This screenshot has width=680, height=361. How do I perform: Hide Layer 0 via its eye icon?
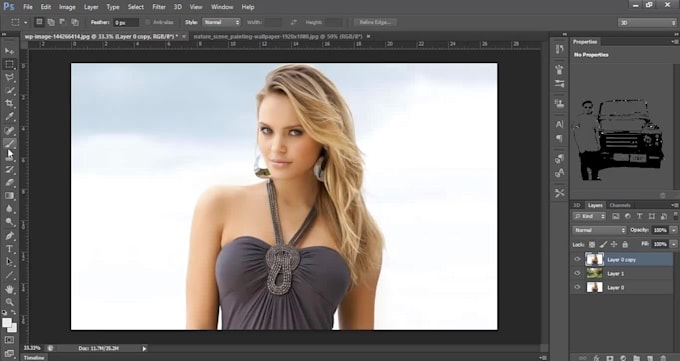click(577, 287)
